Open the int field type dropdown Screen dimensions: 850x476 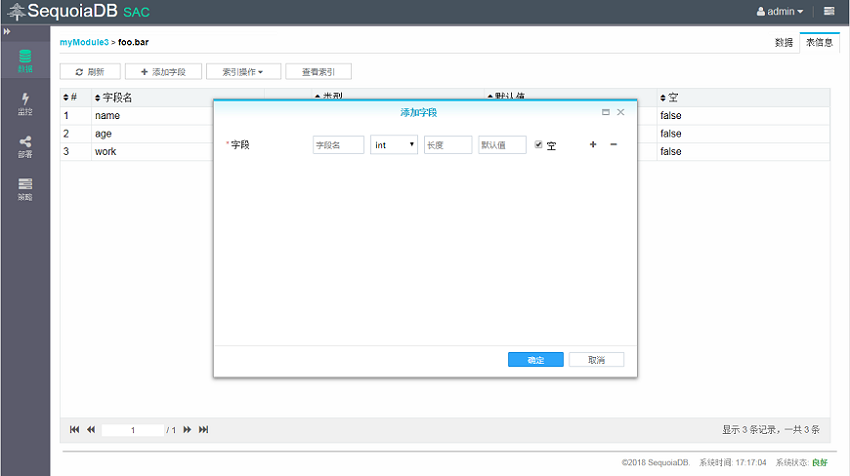click(394, 145)
